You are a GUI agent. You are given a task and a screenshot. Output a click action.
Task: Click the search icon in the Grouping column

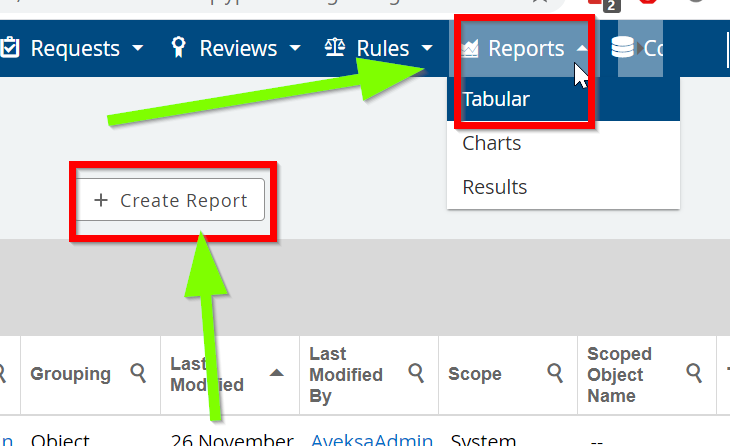pos(139,374)
